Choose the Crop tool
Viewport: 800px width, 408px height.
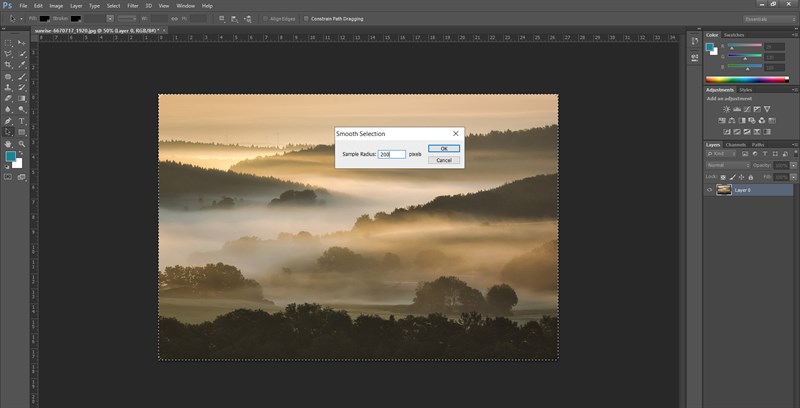point(9,65)
